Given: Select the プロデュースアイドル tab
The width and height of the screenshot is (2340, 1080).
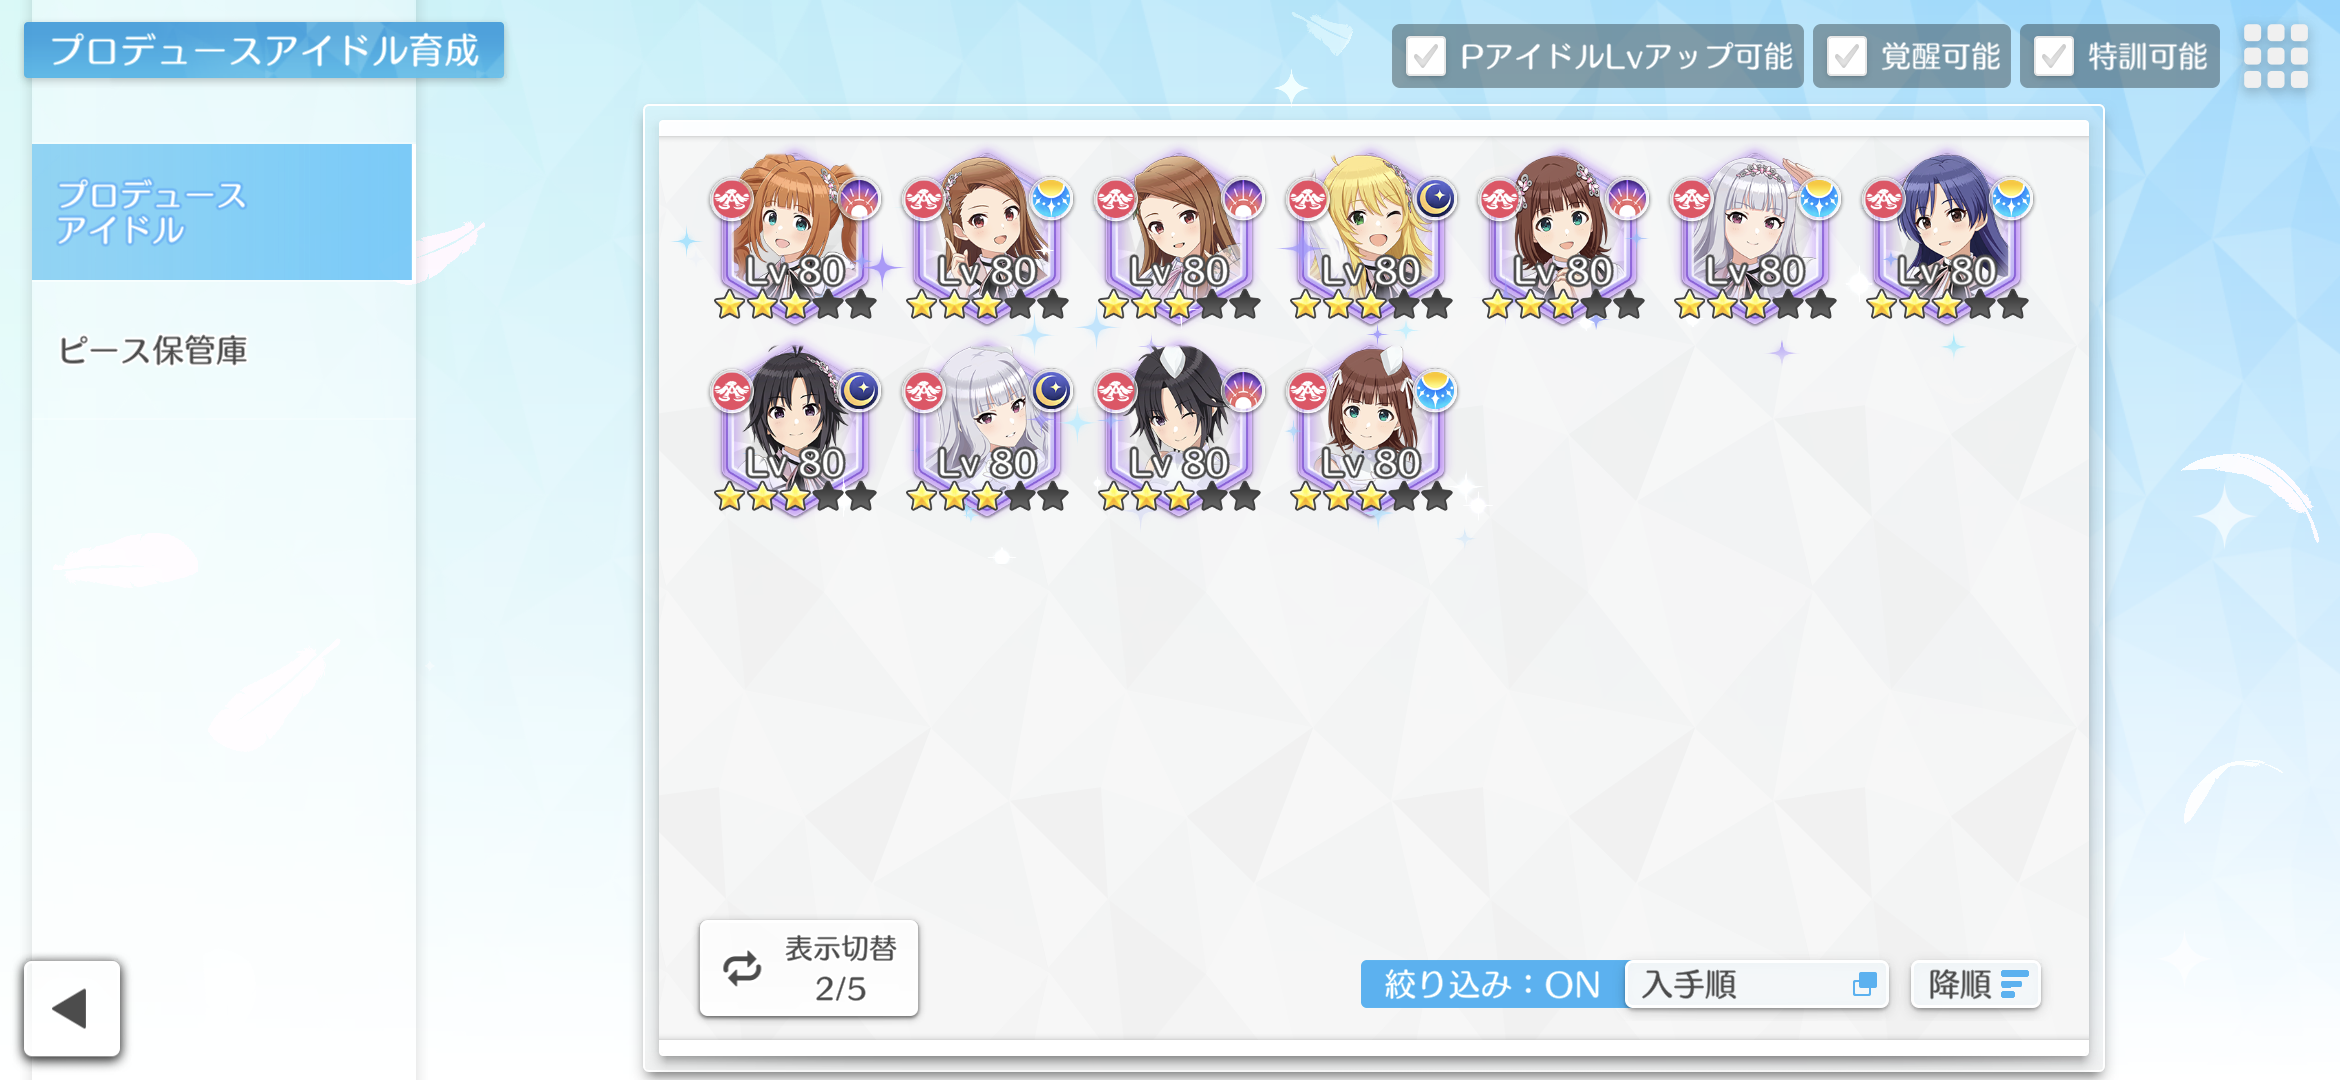Looking at the screenshot, I should [222, 212].
